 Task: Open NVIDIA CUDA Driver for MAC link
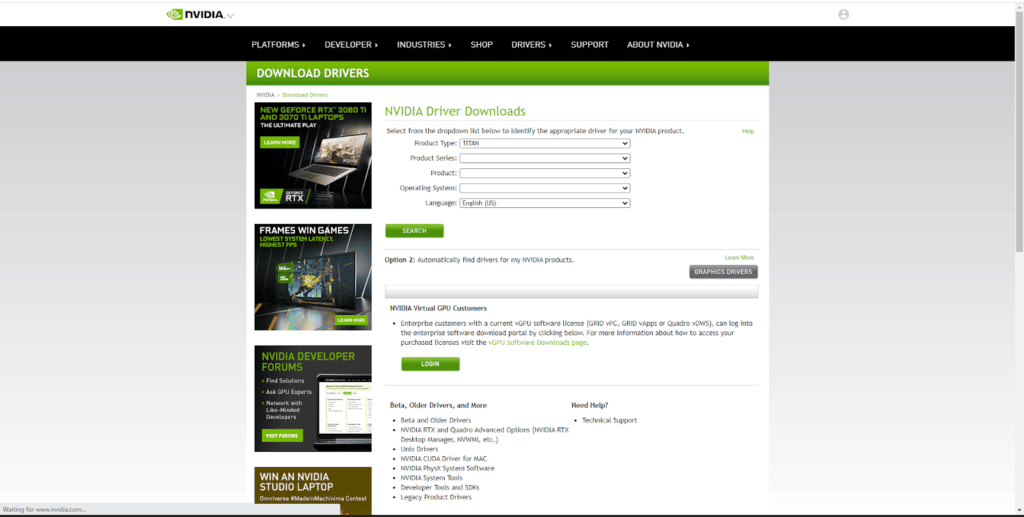443,458
